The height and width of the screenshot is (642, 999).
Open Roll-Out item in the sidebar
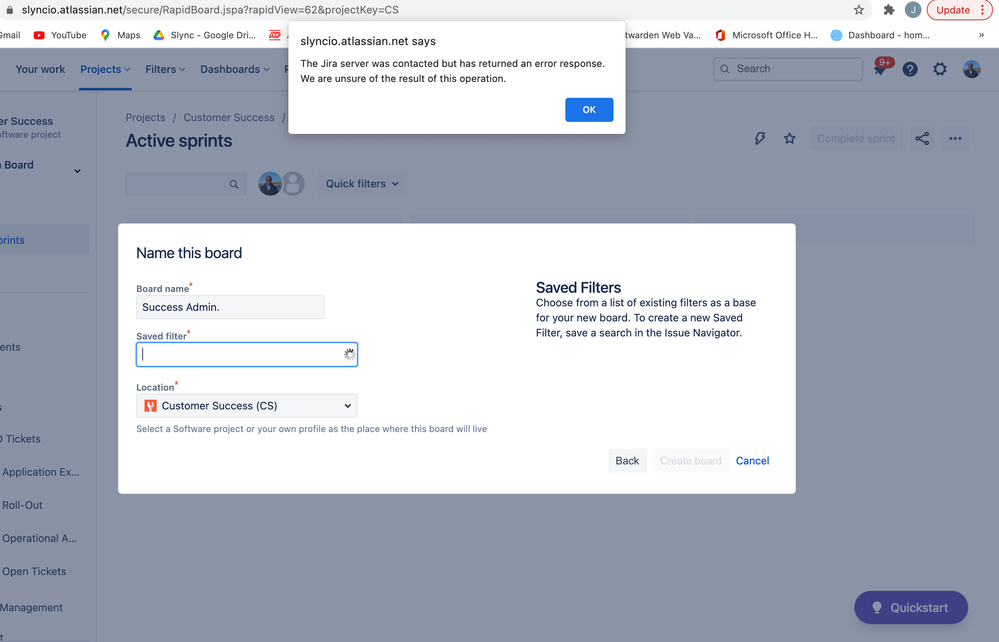point(22,505)
